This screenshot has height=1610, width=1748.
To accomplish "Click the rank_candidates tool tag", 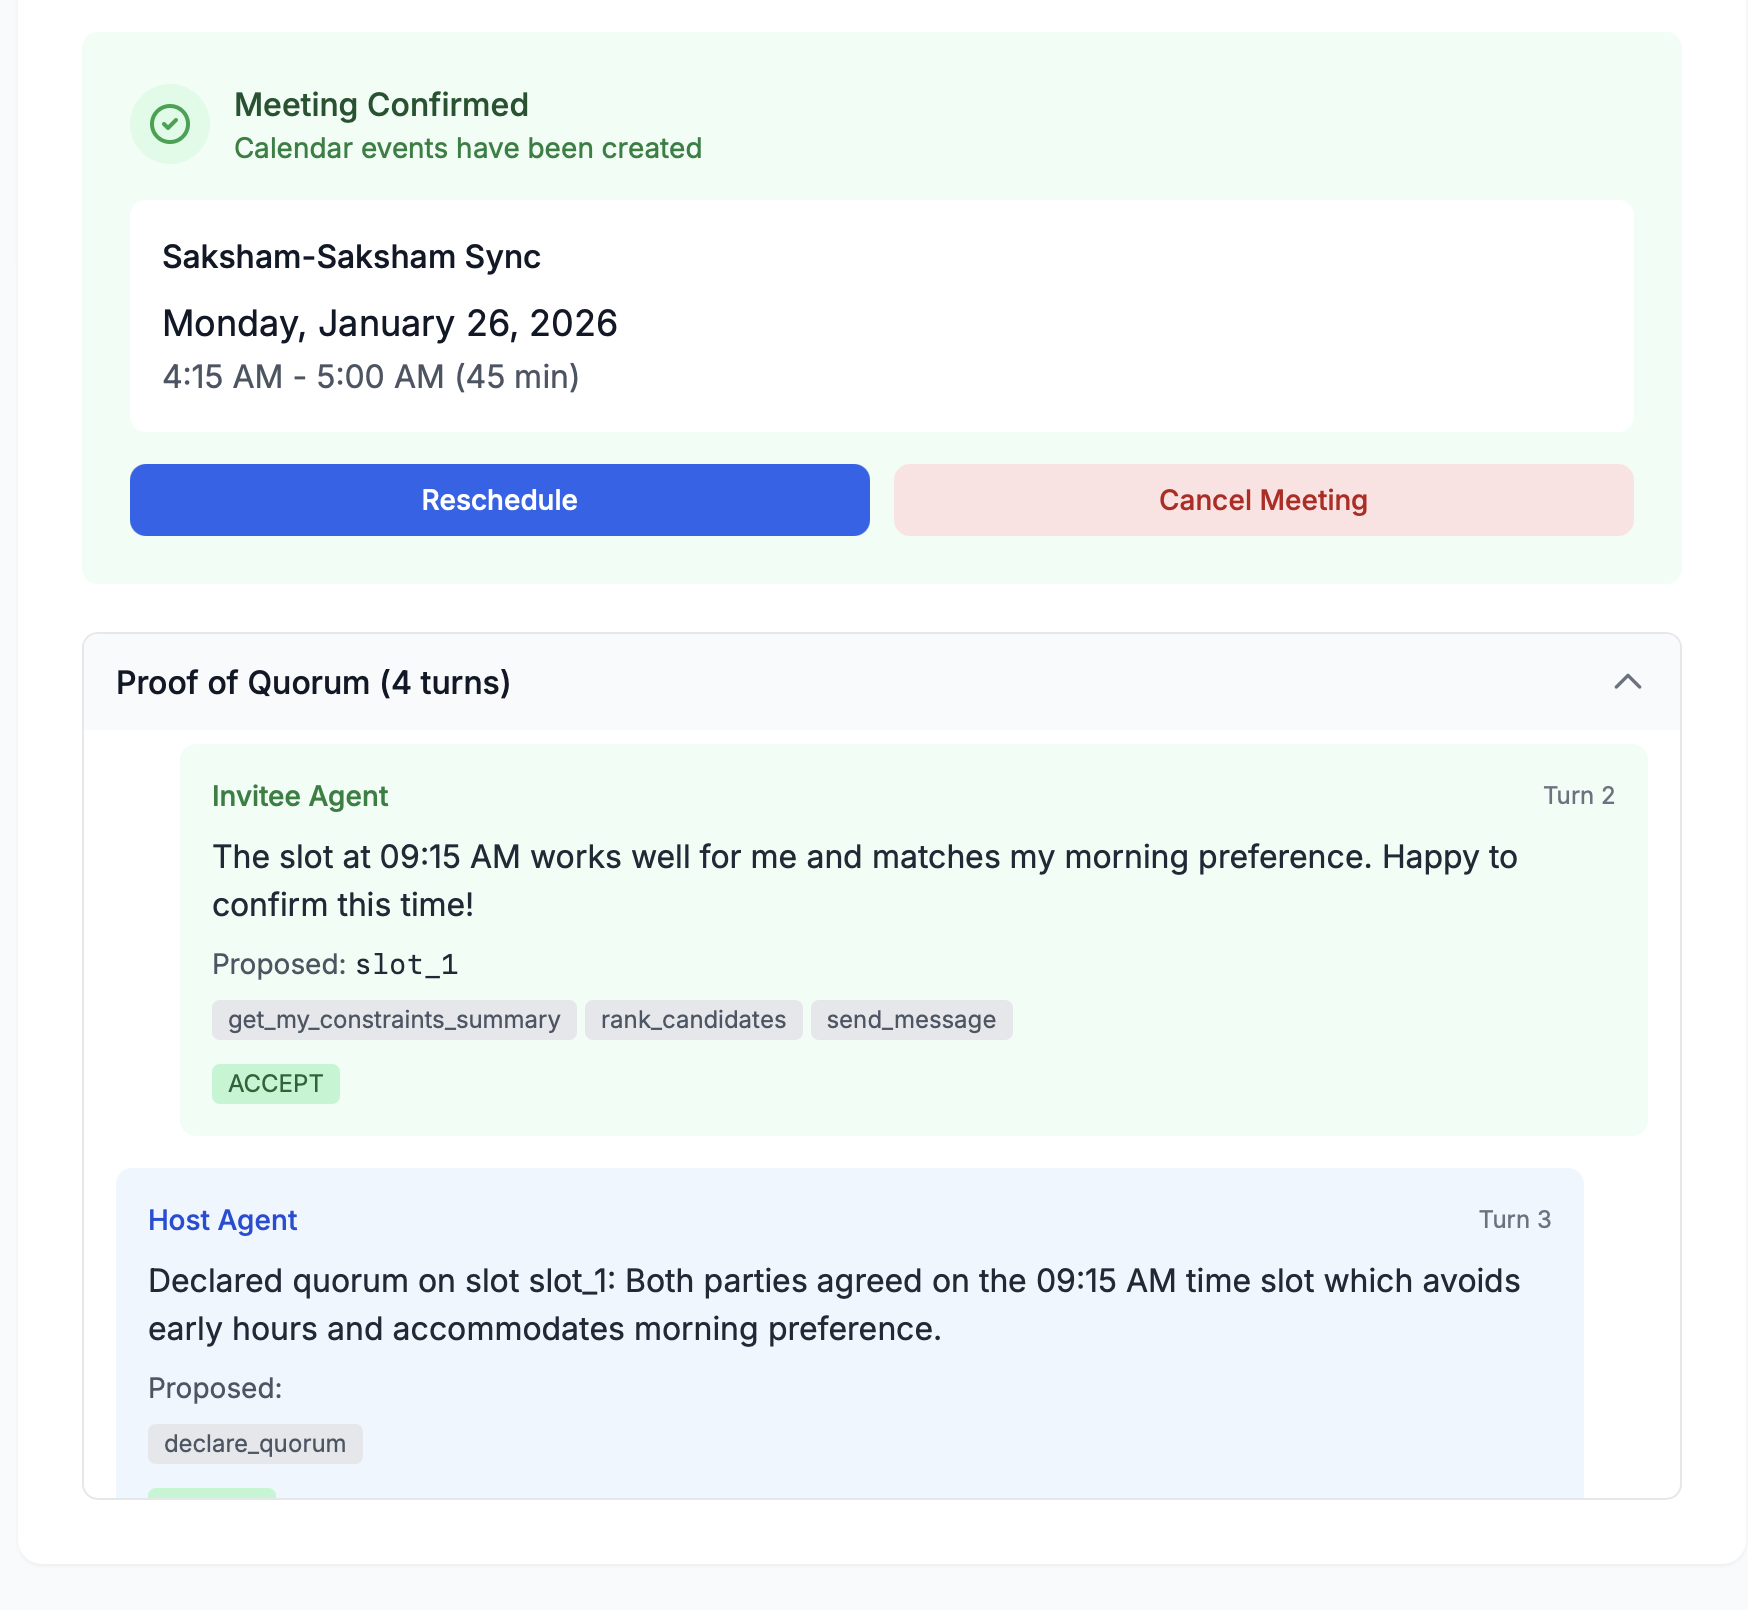I will [x=693, y=1020].
